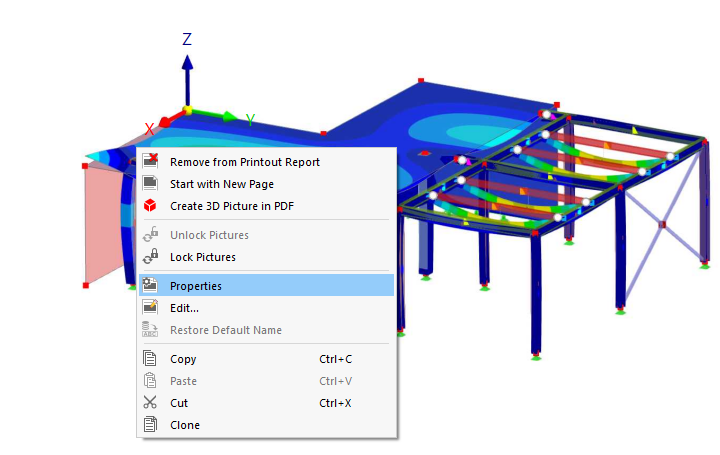The image size is (720, 455).
Task: Click the Copy pages icon
Action: click(150, 358)
